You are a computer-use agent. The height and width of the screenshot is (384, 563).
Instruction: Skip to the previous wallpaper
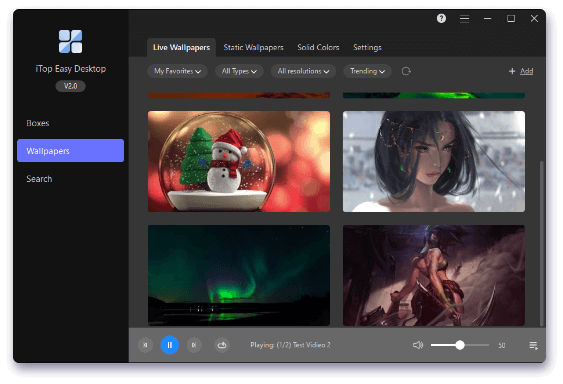pyautogui.click(x=145, y=345)
